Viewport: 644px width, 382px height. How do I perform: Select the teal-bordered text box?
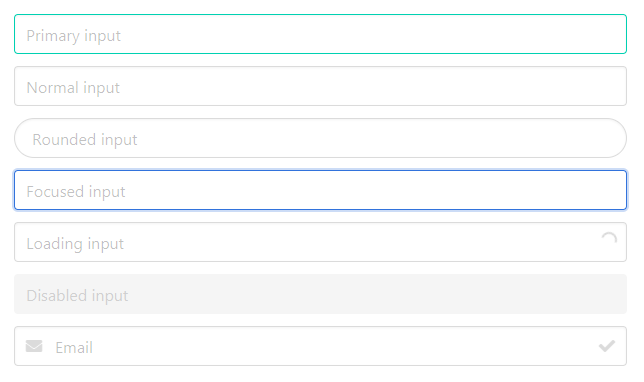point(320,34)
